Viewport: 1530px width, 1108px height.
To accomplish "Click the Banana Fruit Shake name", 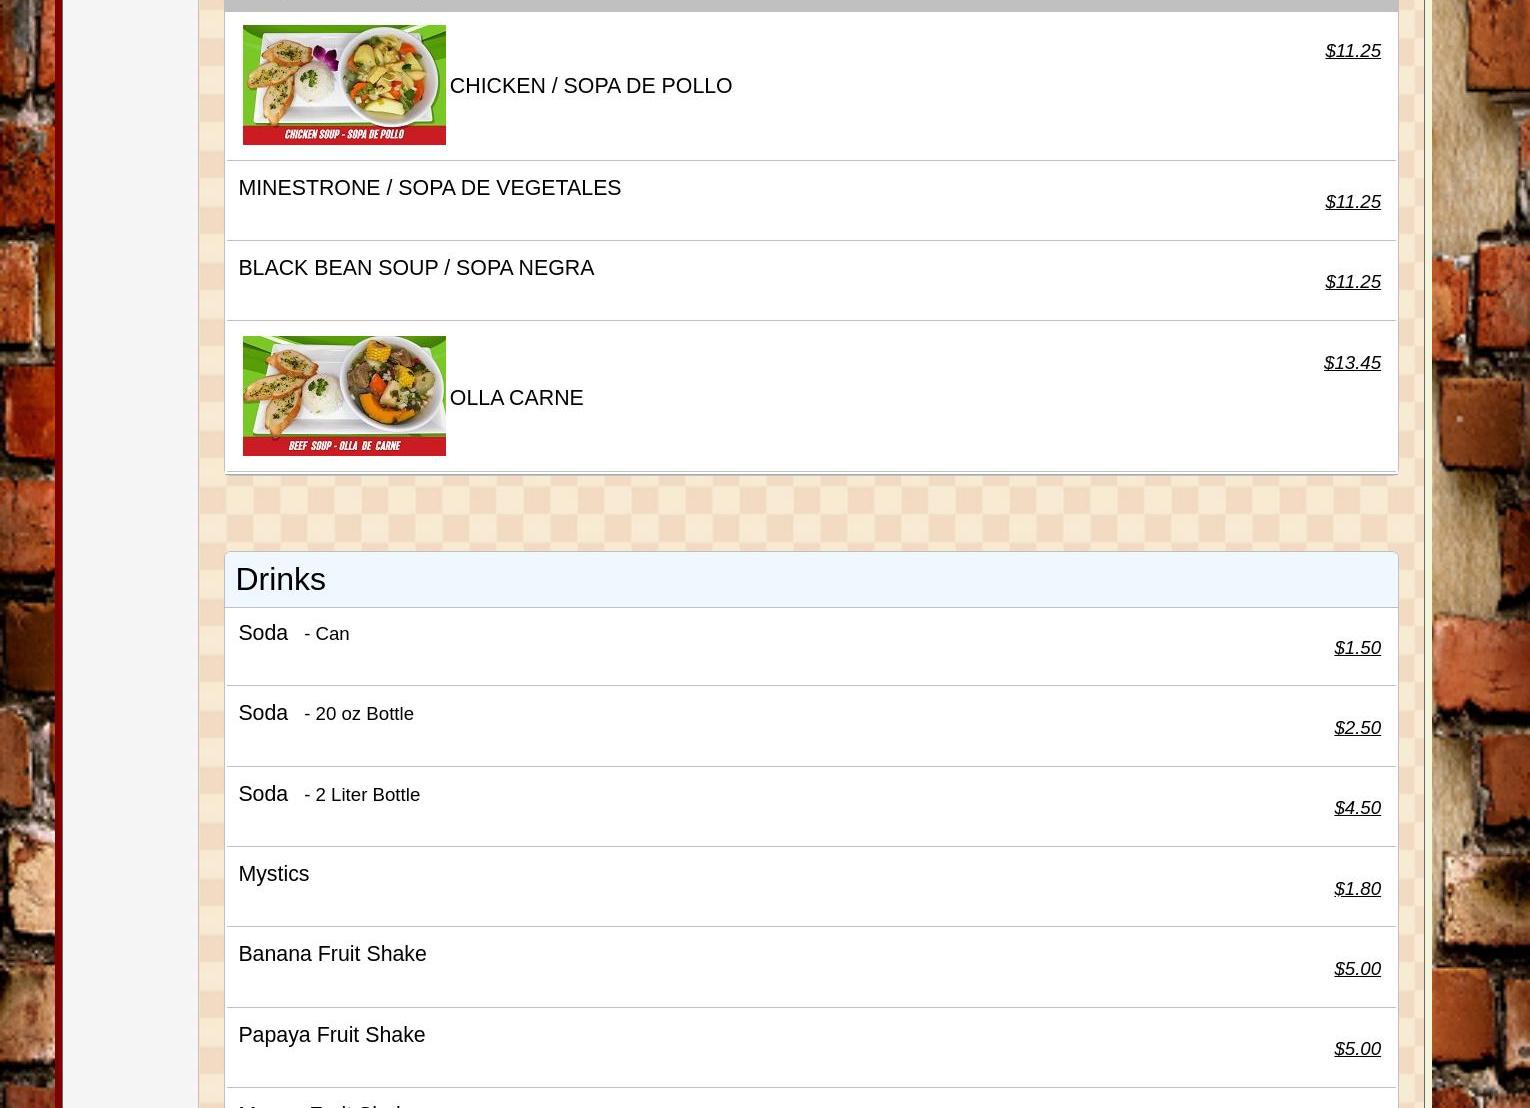I will click(332, 954).
